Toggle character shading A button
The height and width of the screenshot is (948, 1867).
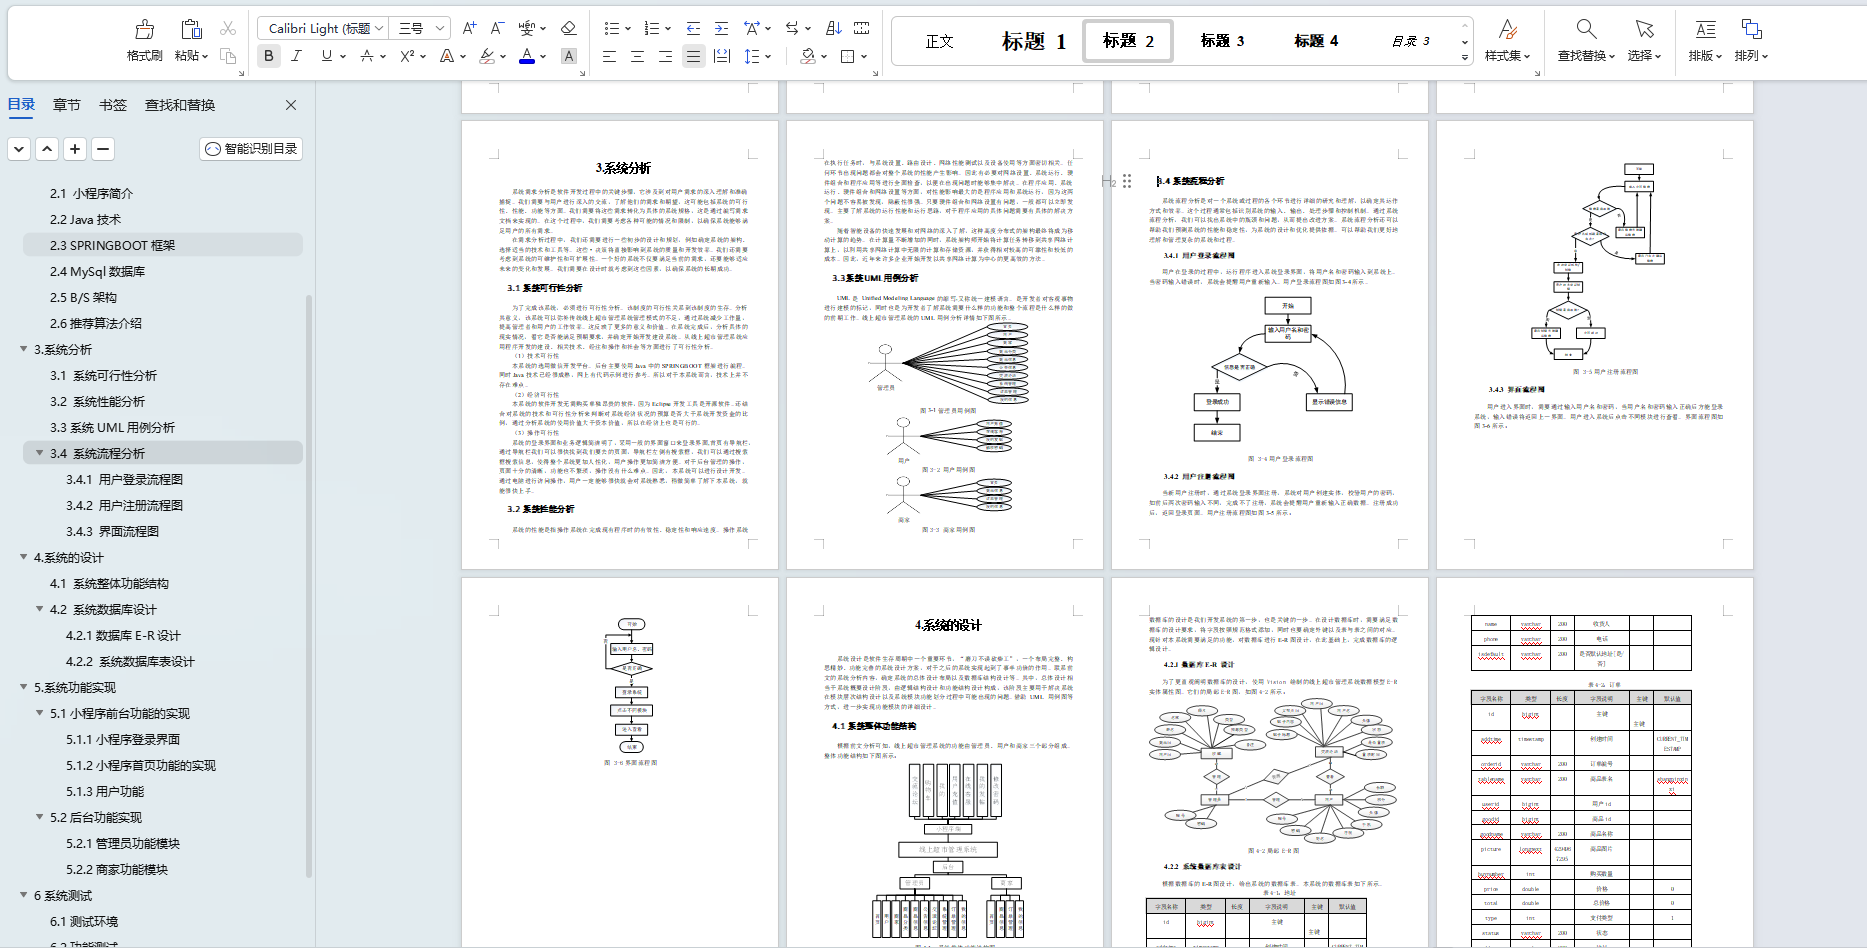(568, 56)
